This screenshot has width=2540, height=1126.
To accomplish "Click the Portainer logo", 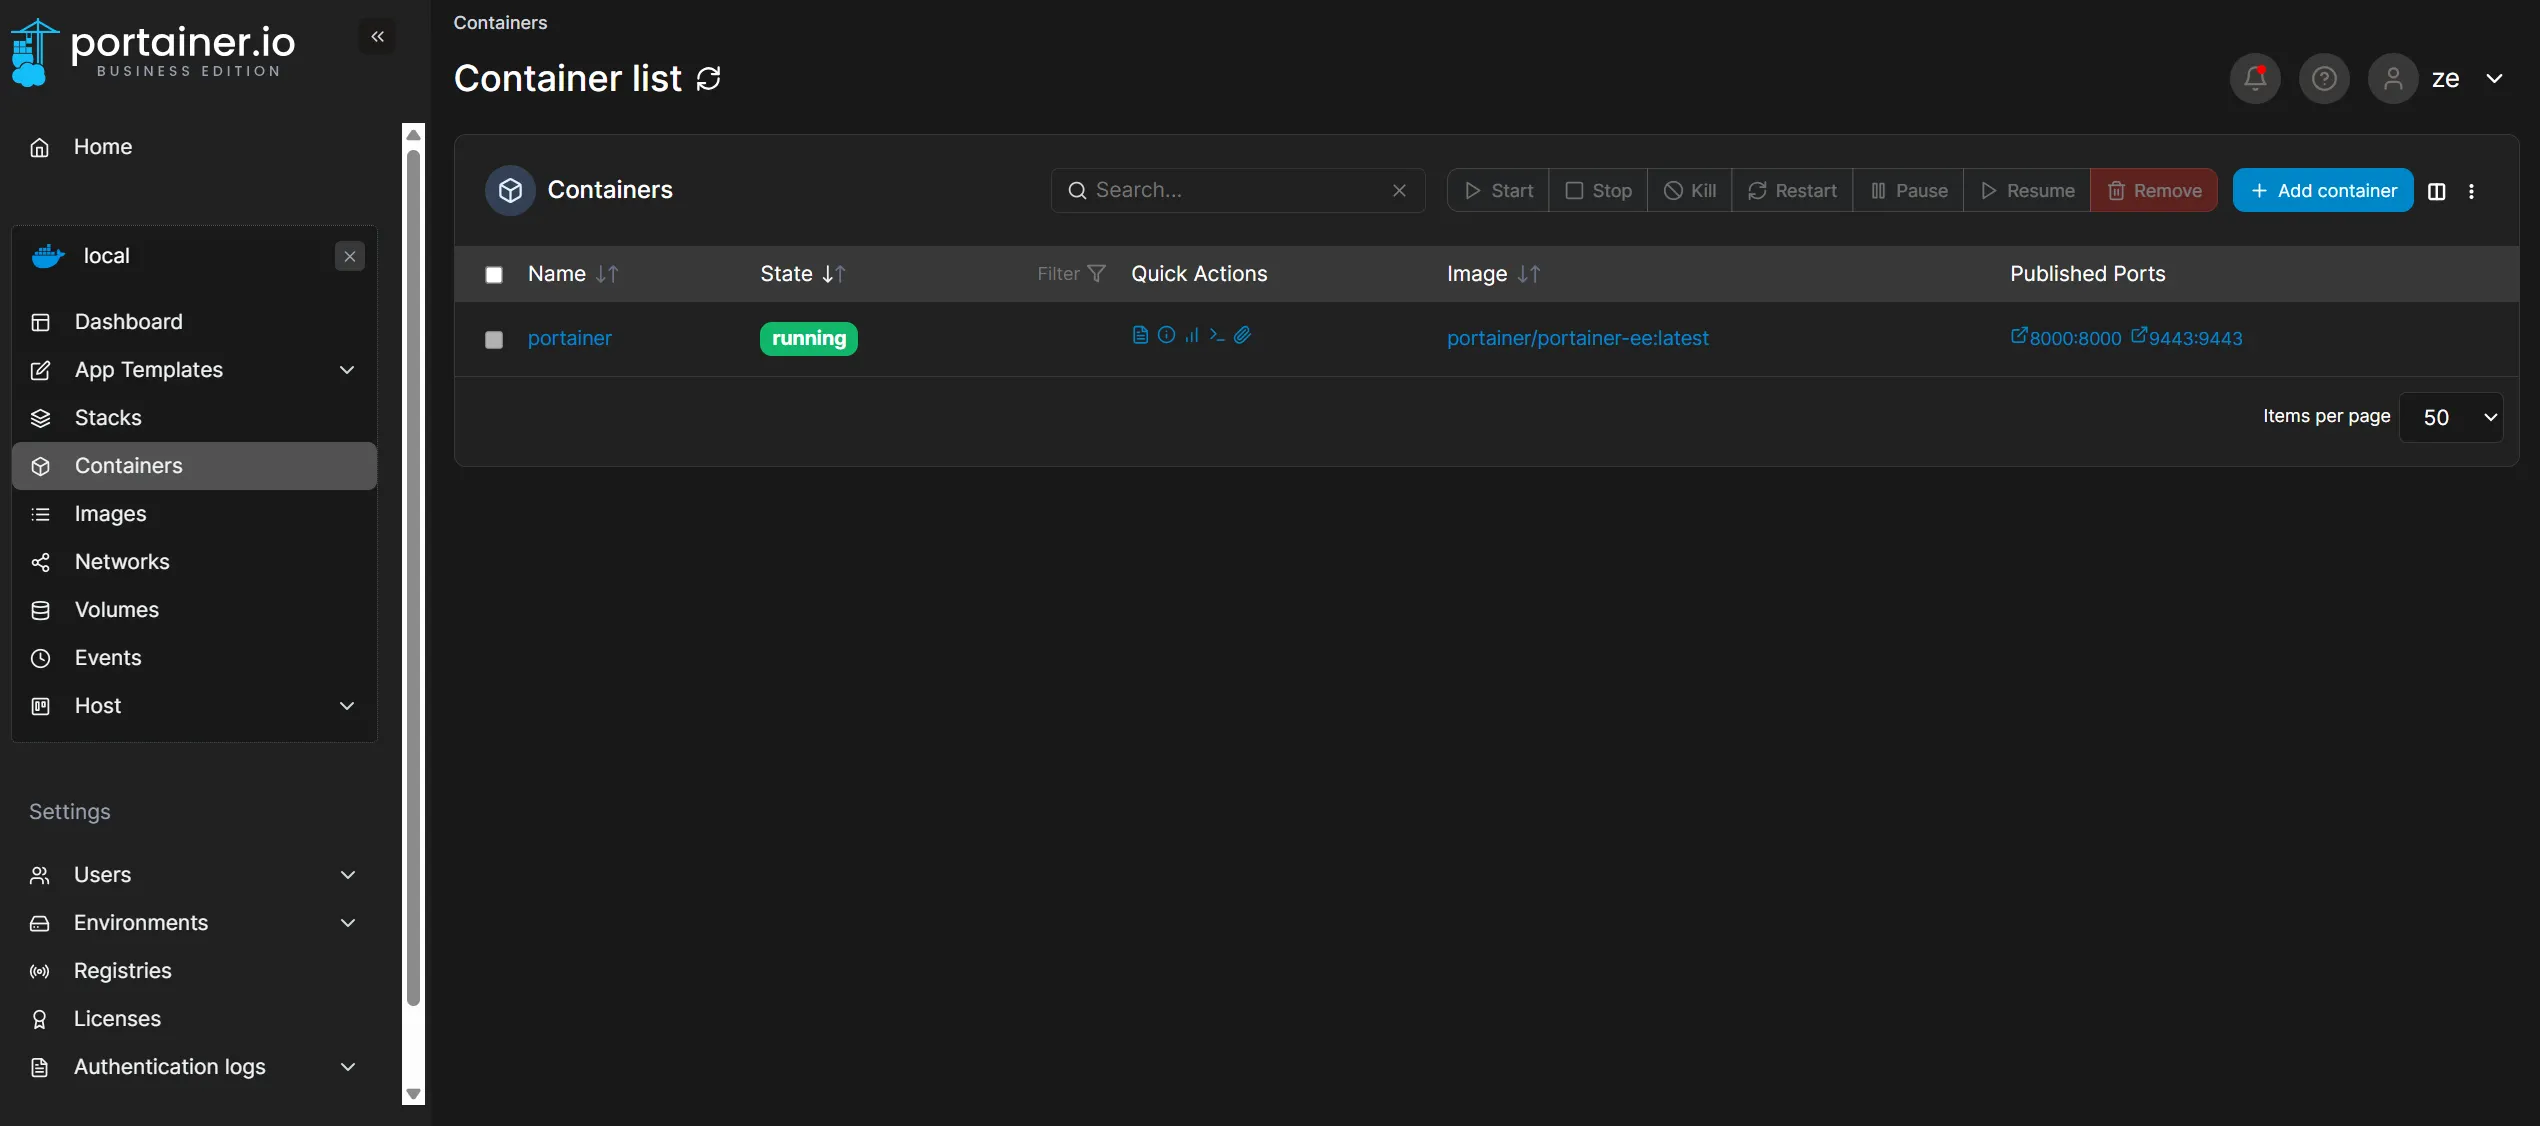I will pyautogui.click(x=152, y=52).
